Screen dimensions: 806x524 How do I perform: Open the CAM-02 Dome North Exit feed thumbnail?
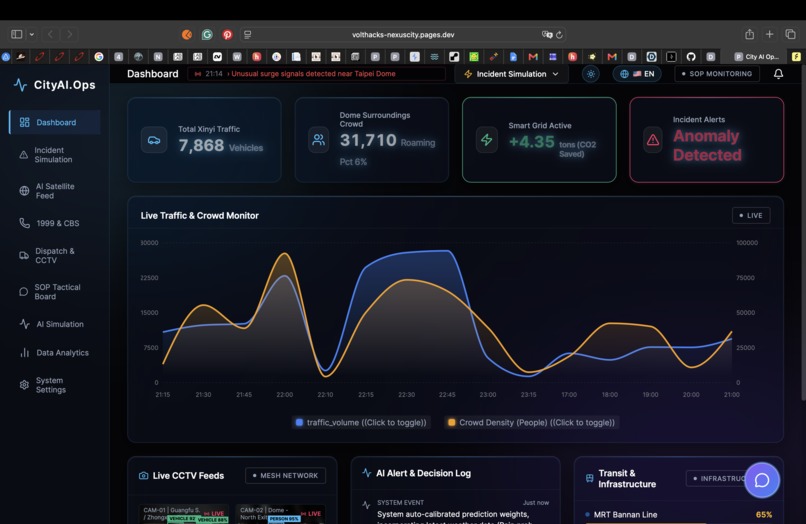click(281, 514)
